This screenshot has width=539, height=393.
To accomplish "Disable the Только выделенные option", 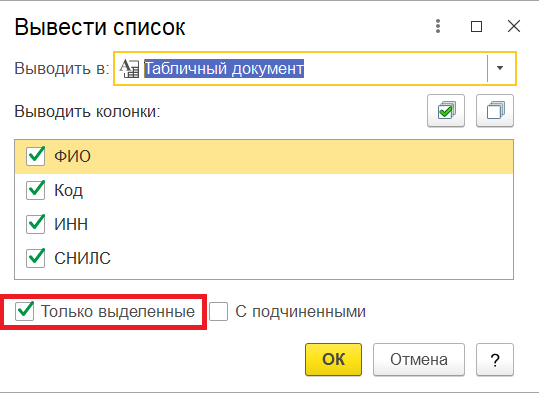I will click(x=24, y=312).
